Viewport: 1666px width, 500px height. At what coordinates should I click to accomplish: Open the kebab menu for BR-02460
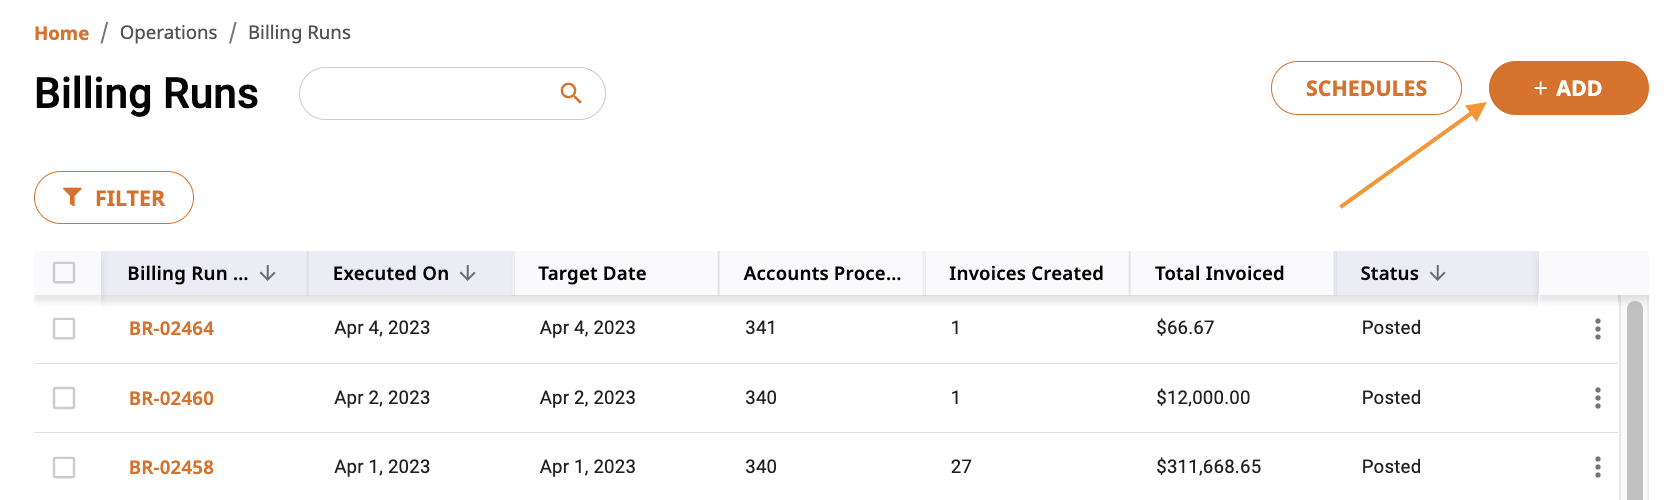[x=1597, y=398]
